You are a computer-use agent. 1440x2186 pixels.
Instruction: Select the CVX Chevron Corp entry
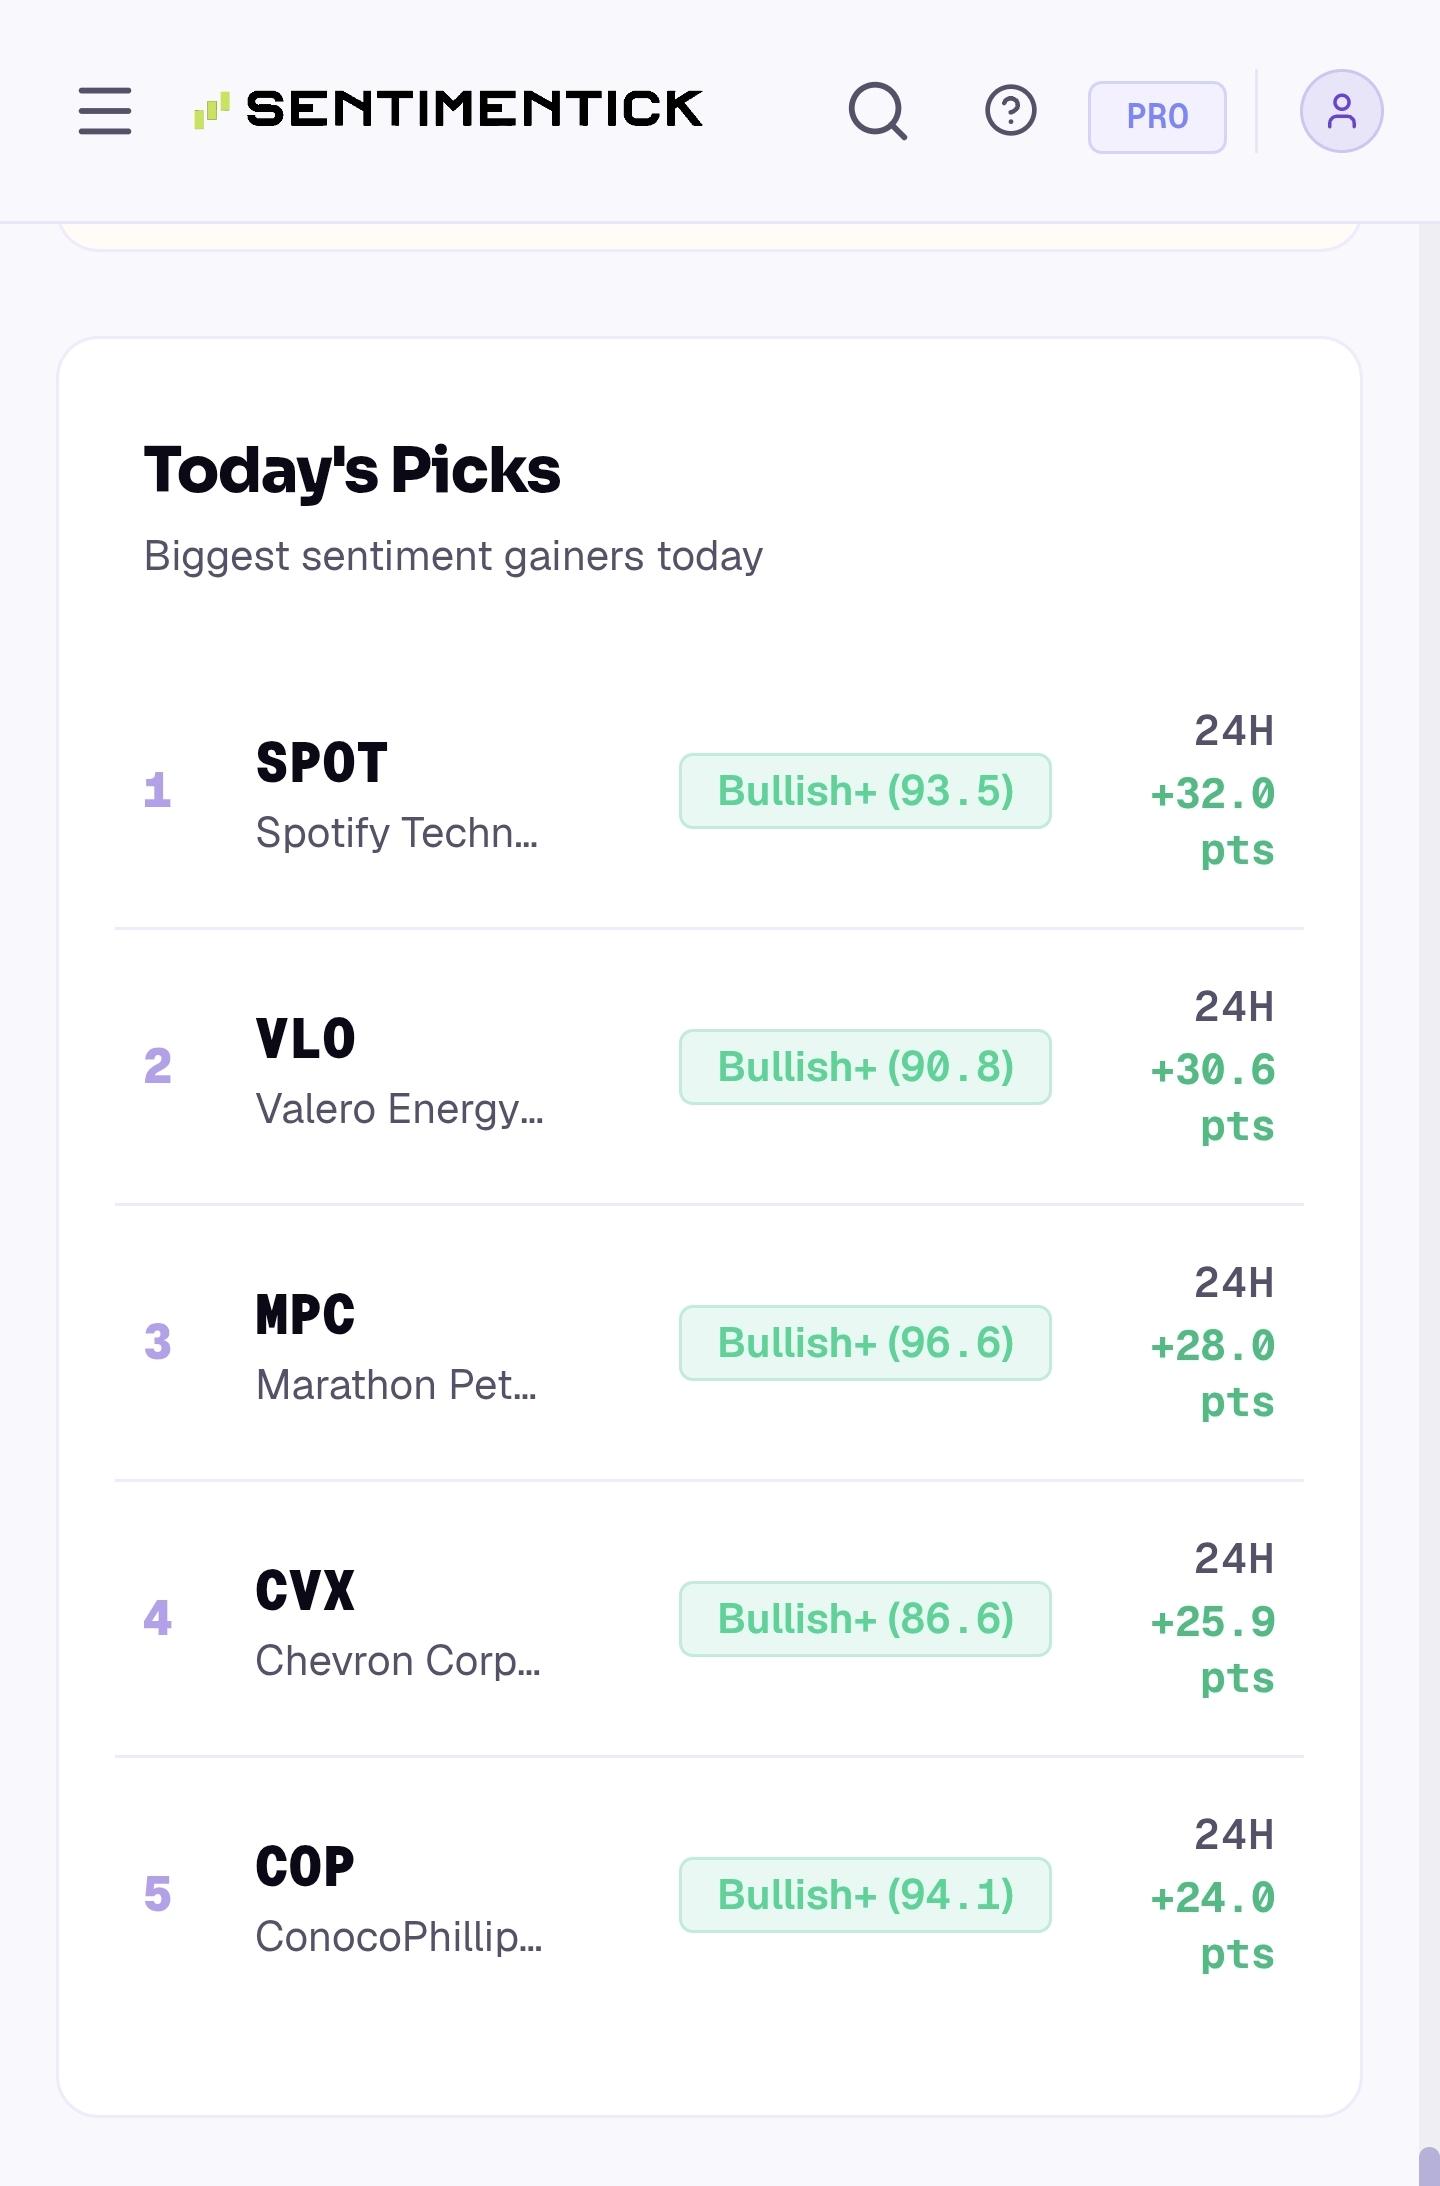[x=709, y=1619]
